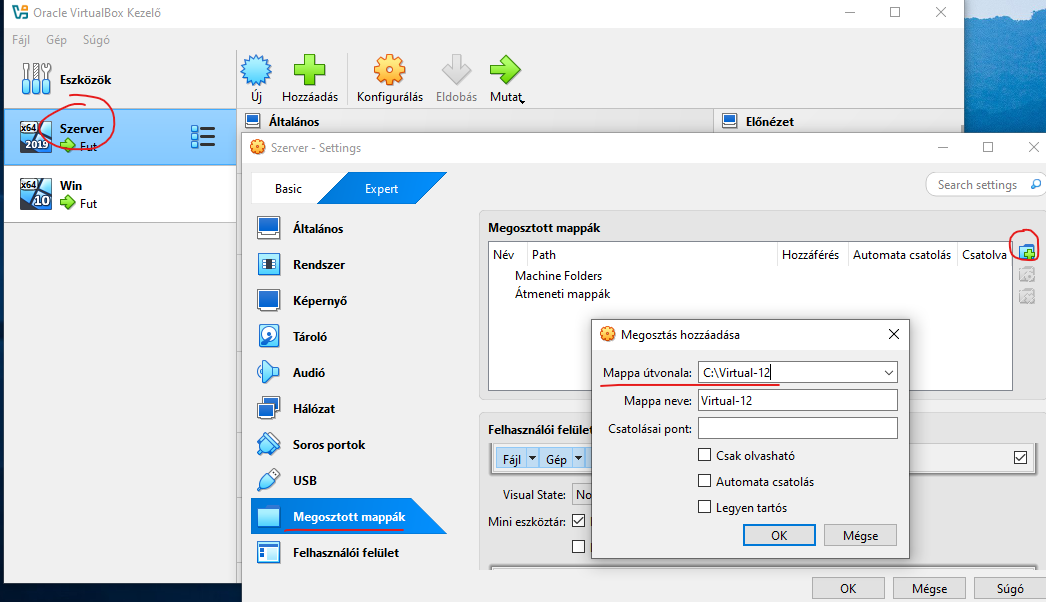Image resolution: width=1046 pixels, height=602 pixels.
Task: Click the Új (new machine) toolbar icon
Action: pos(256,69)
